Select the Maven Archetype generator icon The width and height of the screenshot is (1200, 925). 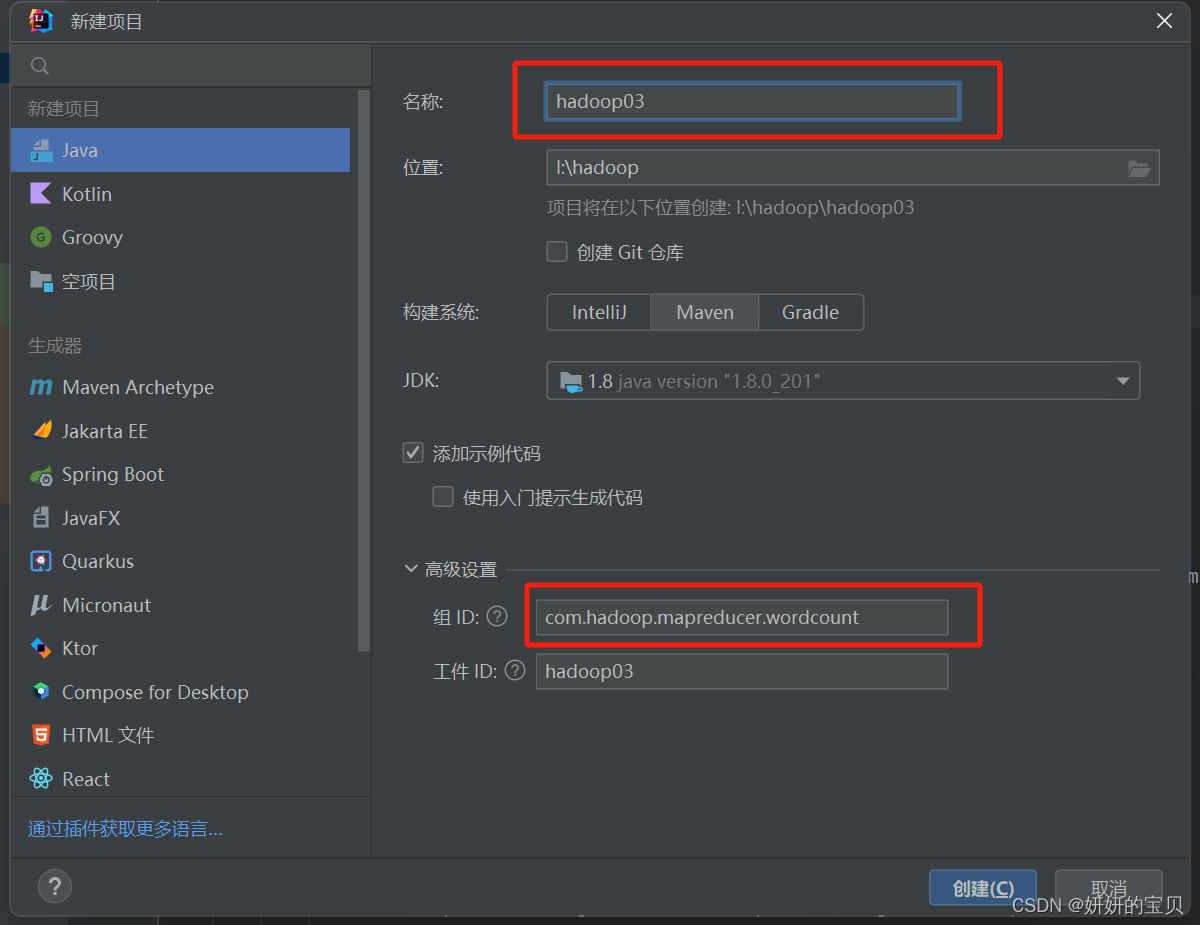coord(41,388)
